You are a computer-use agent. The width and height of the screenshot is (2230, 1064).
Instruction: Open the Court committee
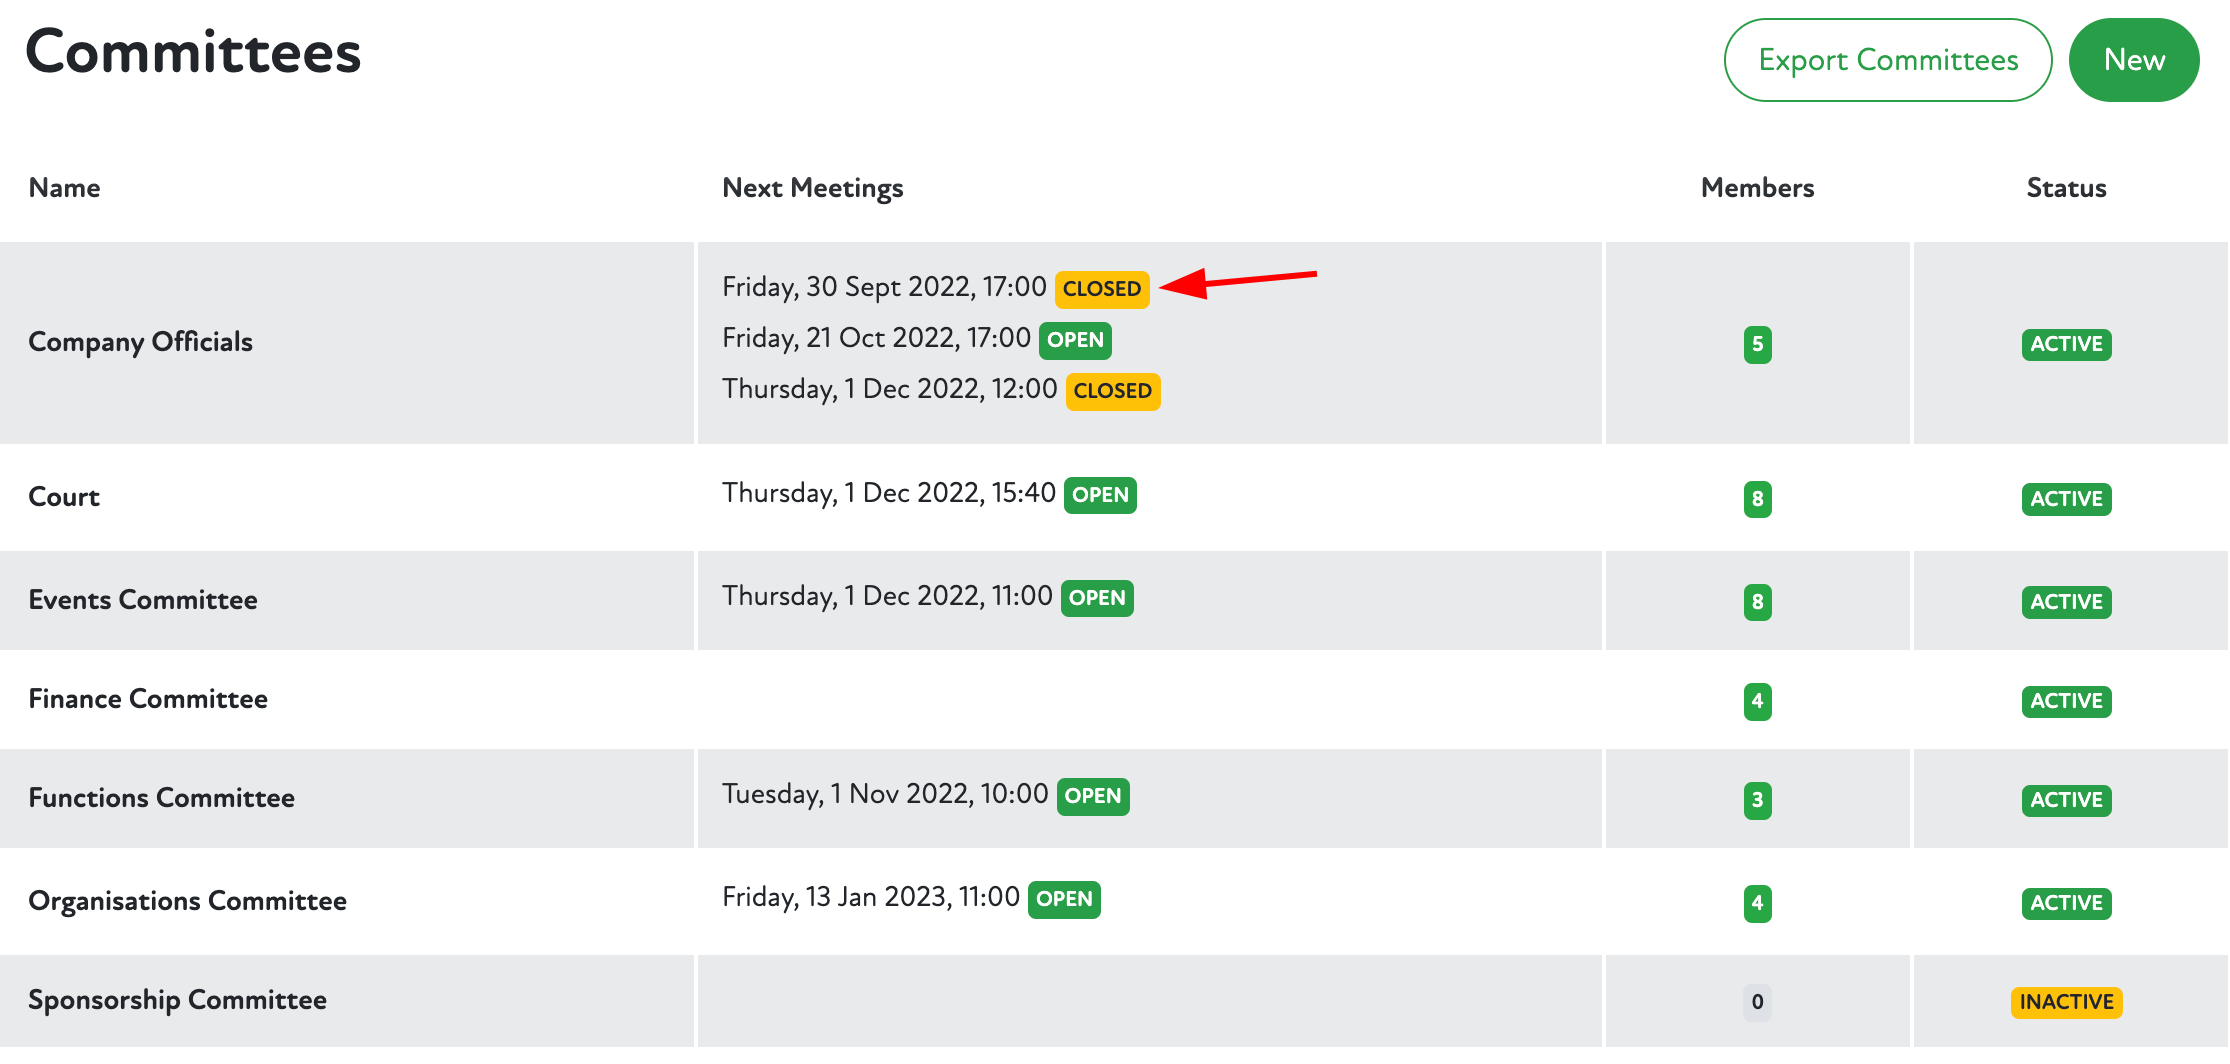tap(64, 497)
